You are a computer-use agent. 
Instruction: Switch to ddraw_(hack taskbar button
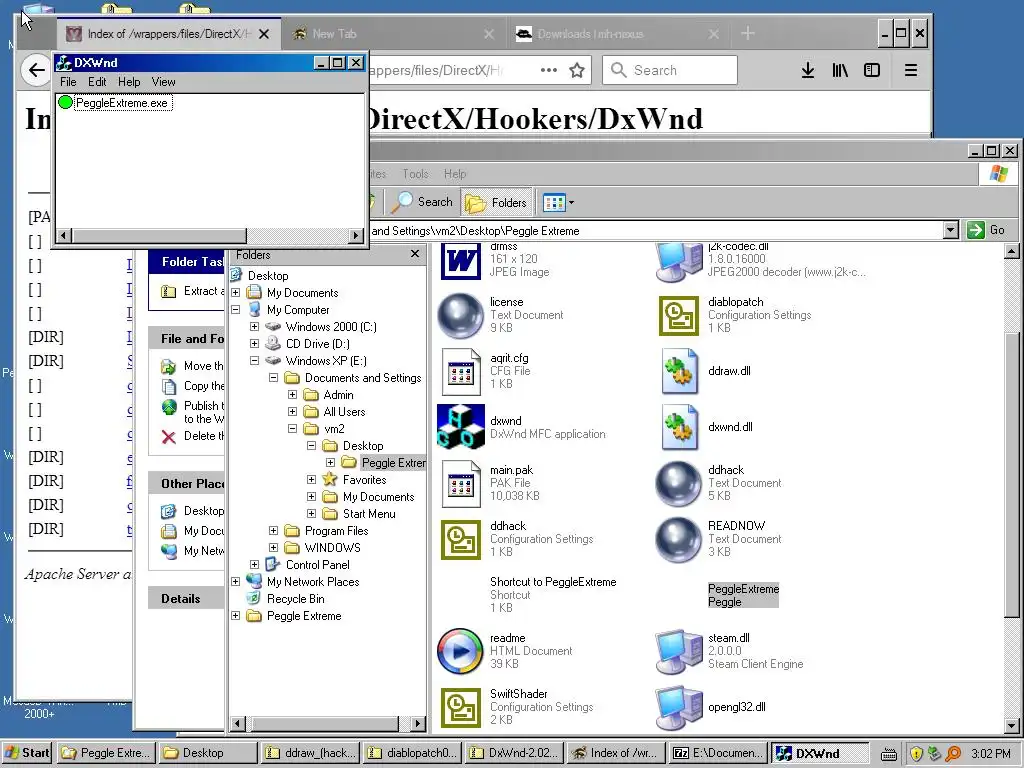(x=309, y=753)
